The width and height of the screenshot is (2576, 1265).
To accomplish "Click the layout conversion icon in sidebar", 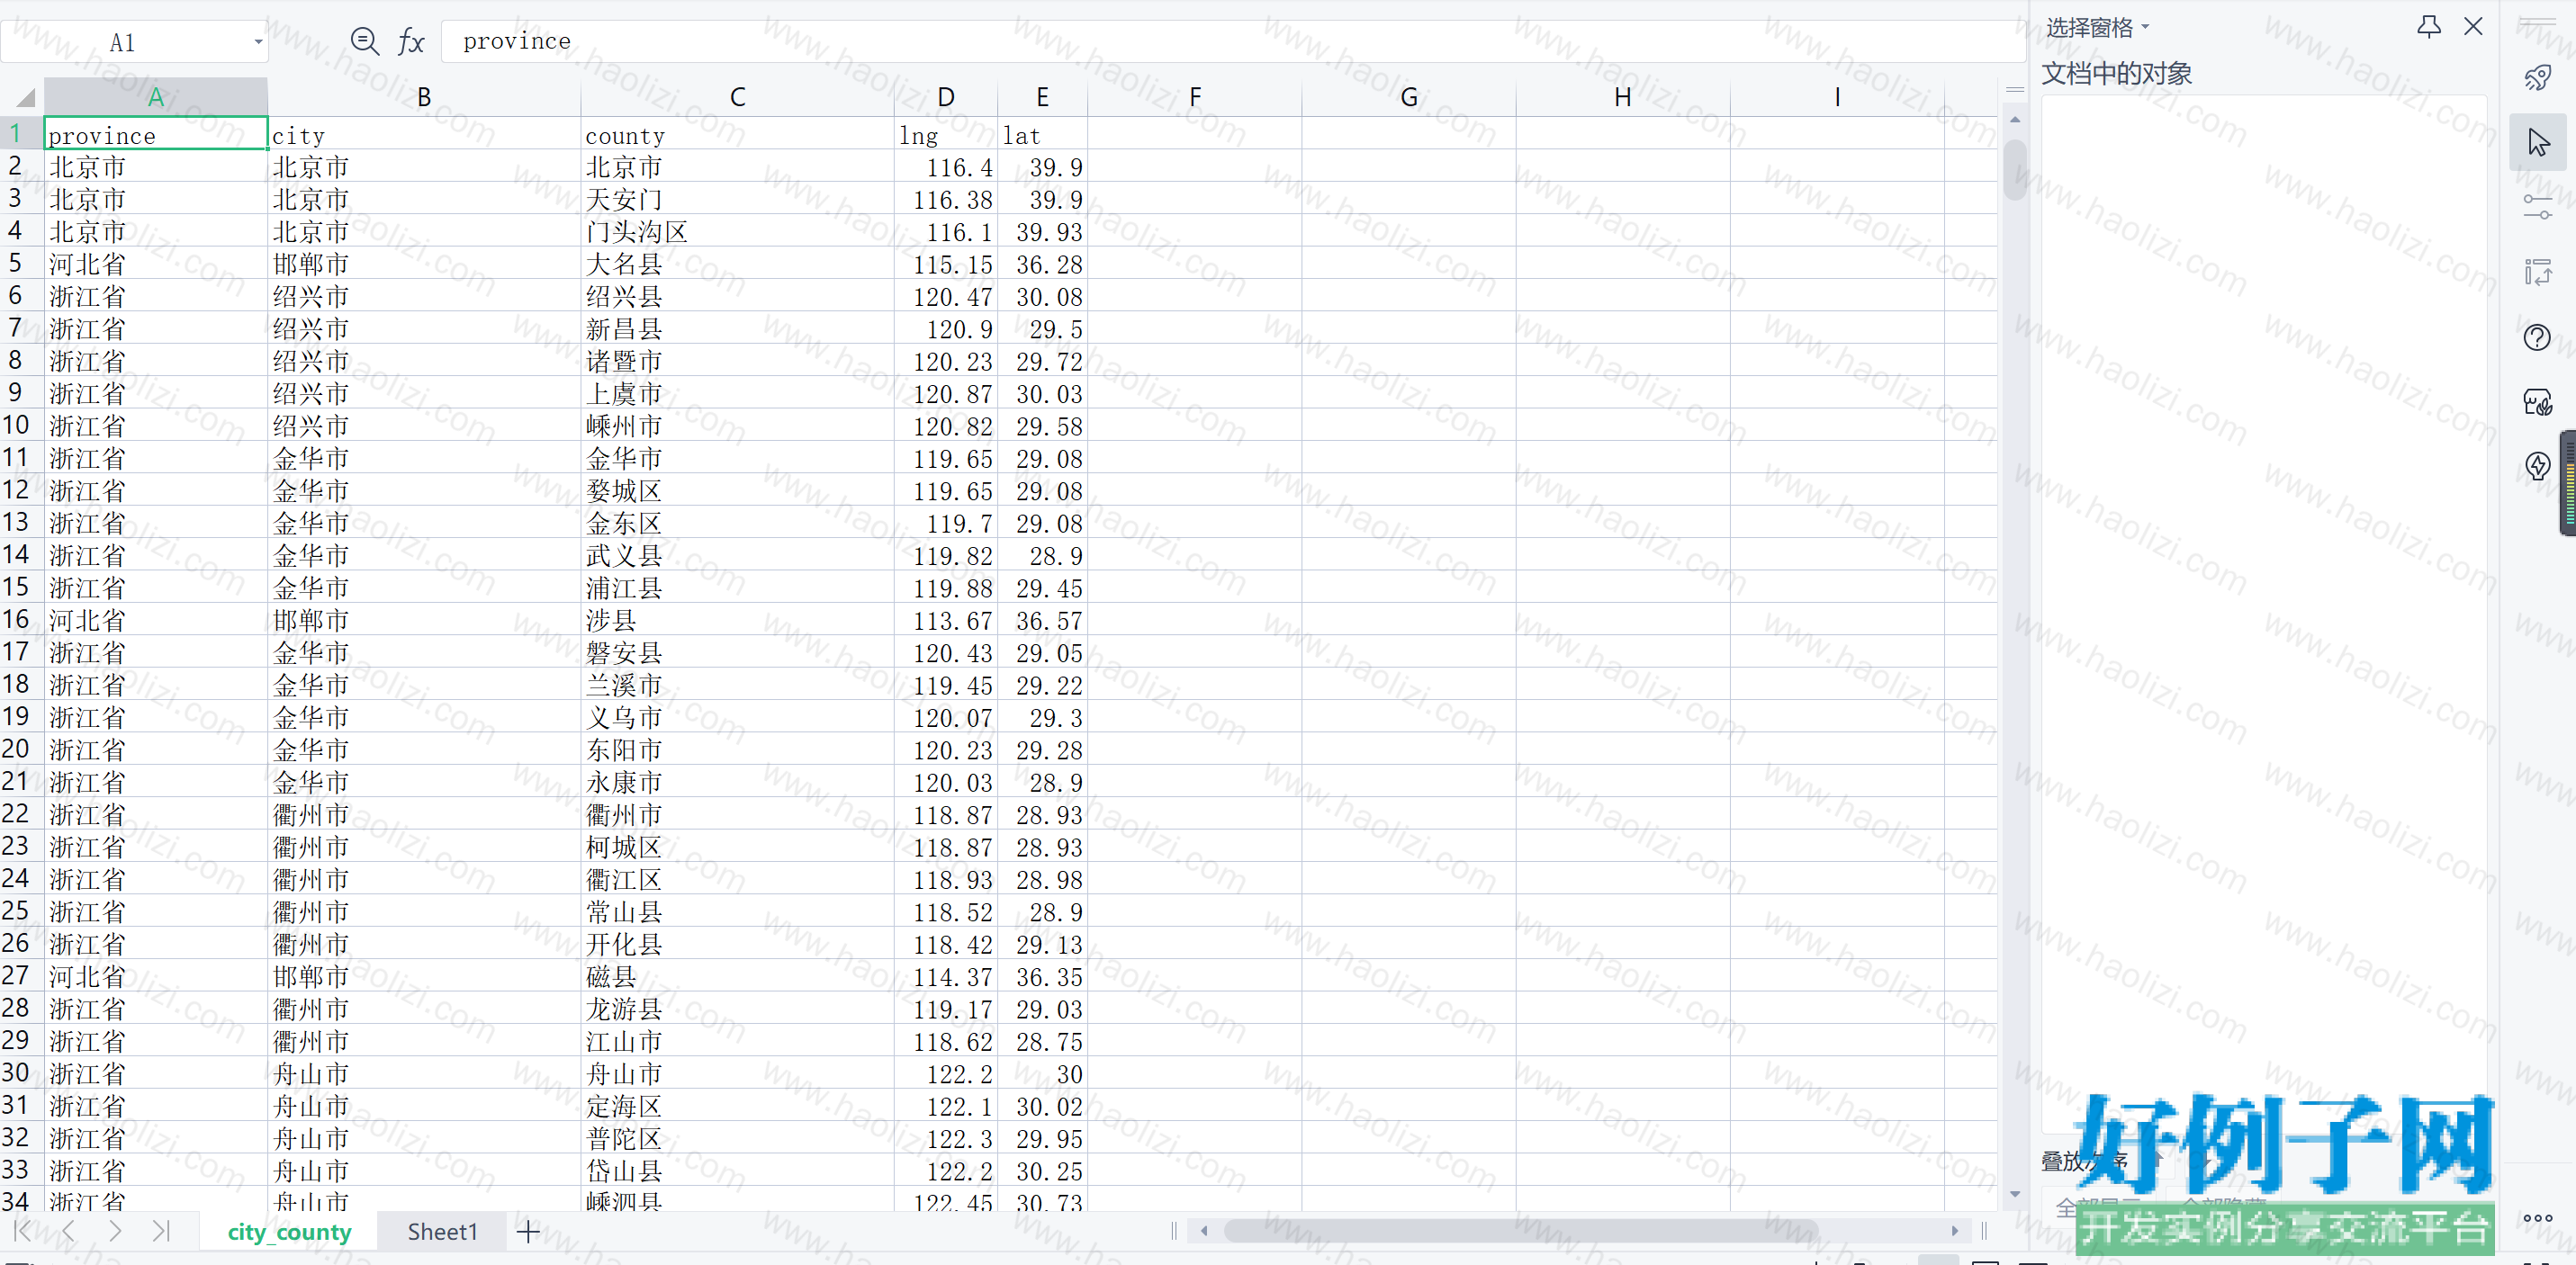I will (2537, 271).
